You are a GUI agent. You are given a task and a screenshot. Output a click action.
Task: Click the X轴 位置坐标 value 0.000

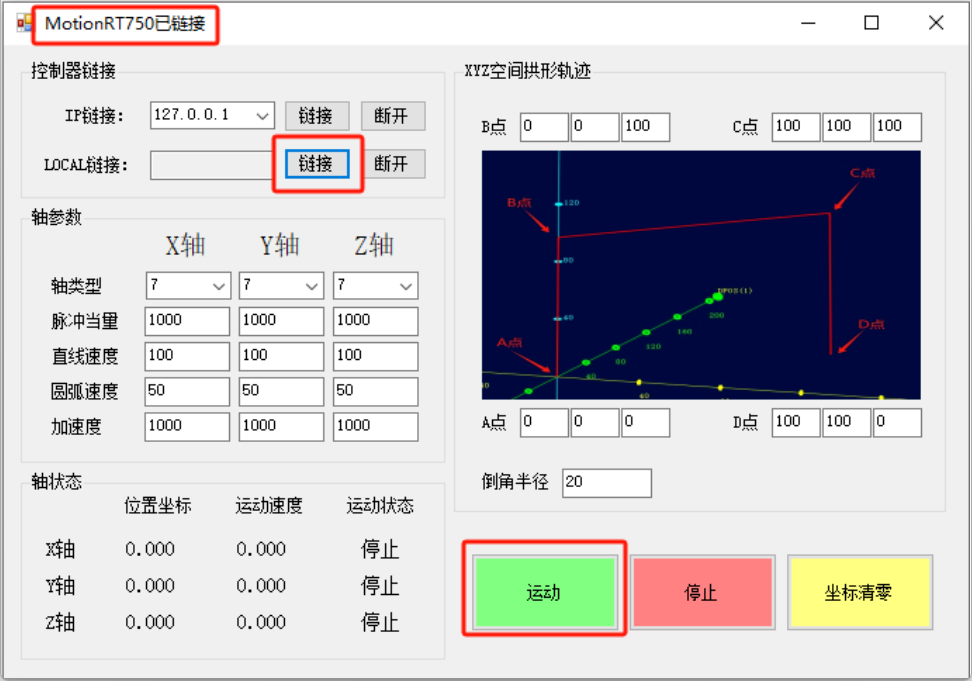150,549
